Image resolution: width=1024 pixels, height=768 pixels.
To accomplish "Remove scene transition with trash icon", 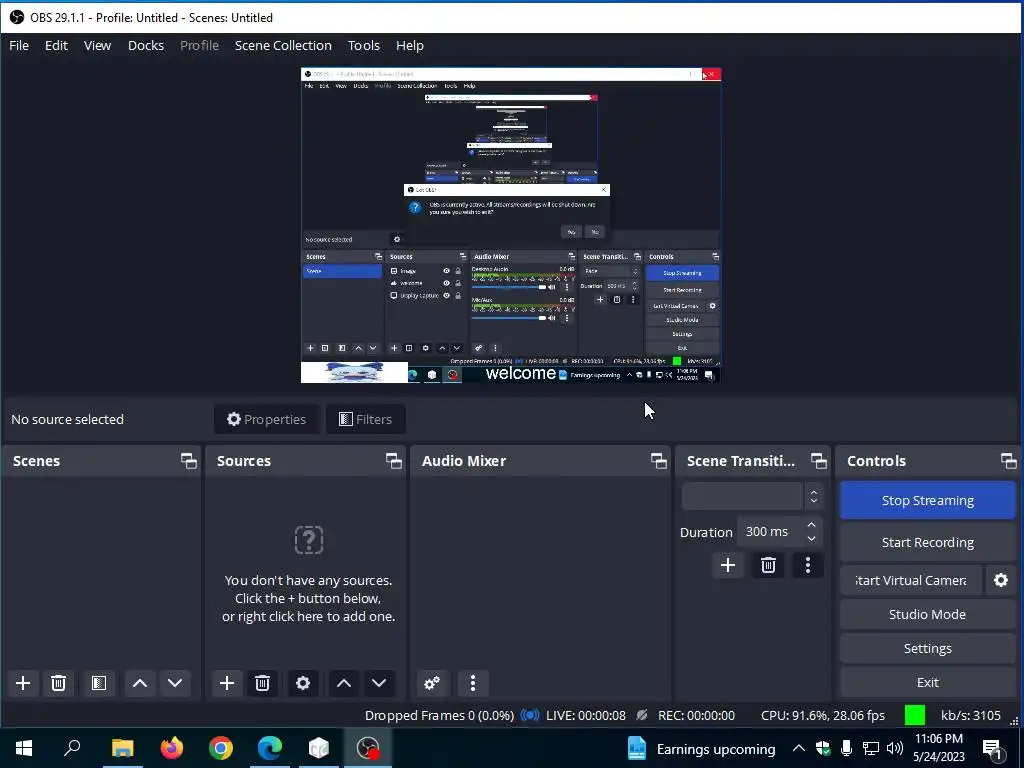I will point(768,565).
